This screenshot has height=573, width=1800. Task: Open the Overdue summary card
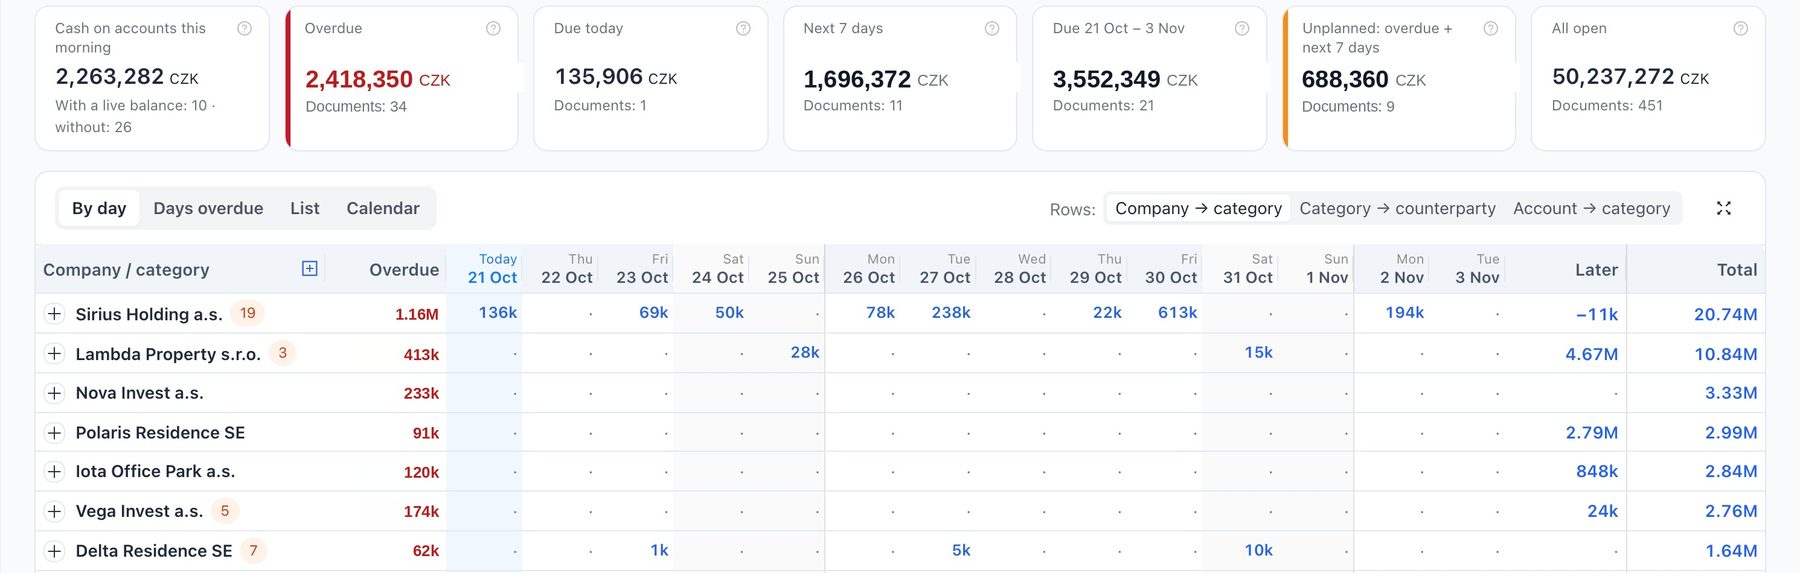tap(402, 78)
